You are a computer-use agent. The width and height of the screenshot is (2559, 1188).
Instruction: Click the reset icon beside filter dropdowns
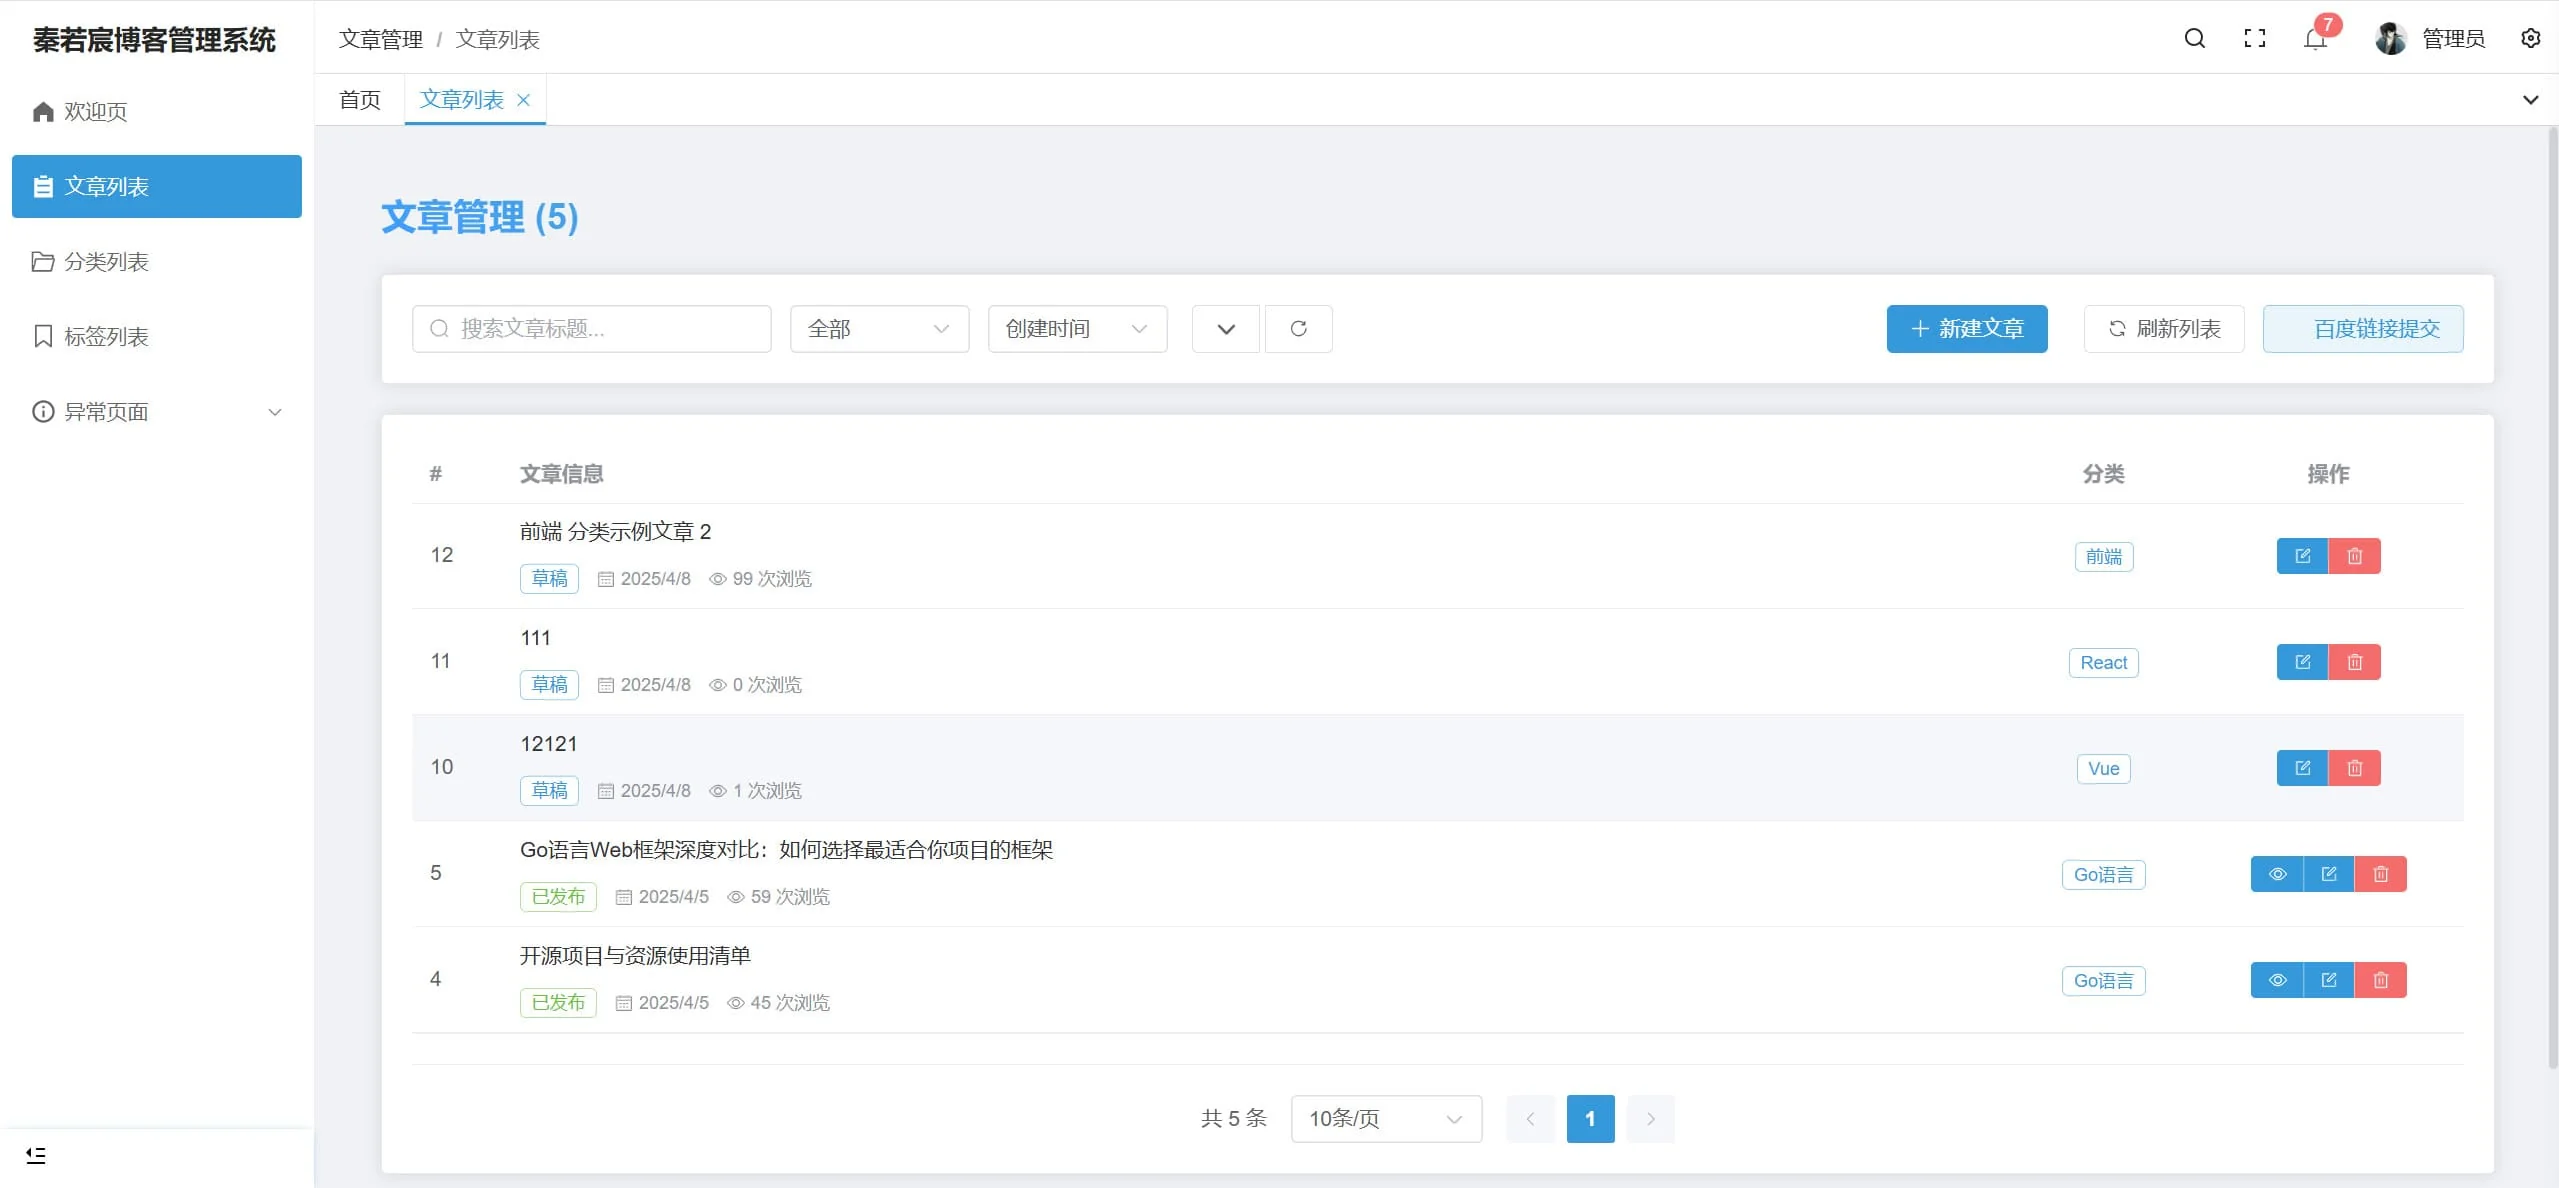1298,329
